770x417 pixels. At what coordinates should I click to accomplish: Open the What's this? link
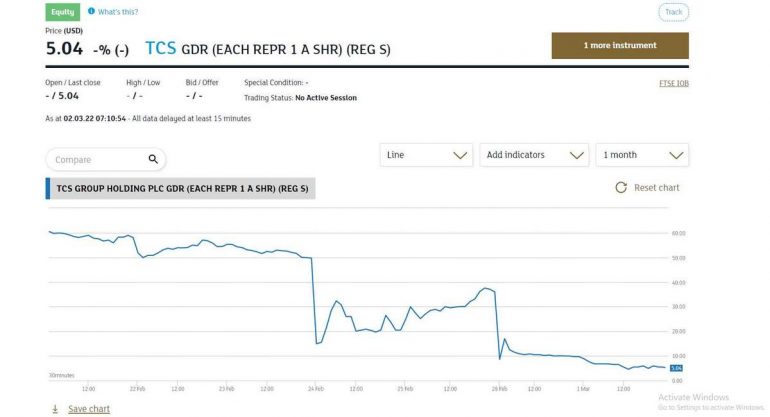(118, 12)
